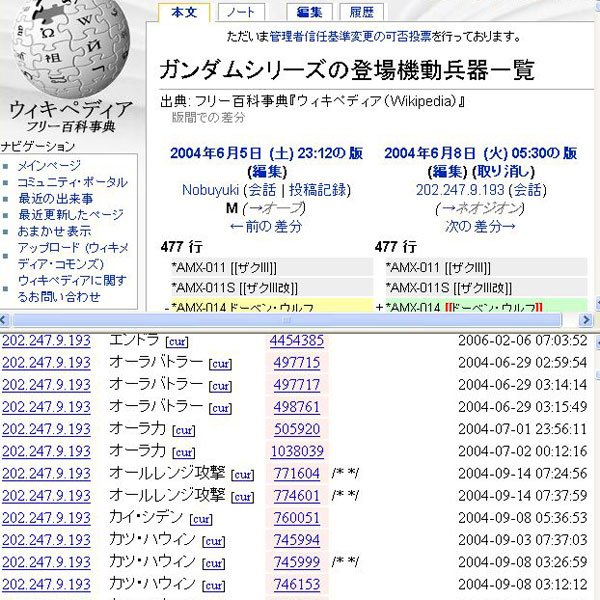Jump to →オーブ section link
The image size is (600, 600).
pyautogui.click(x=274, y=208)
